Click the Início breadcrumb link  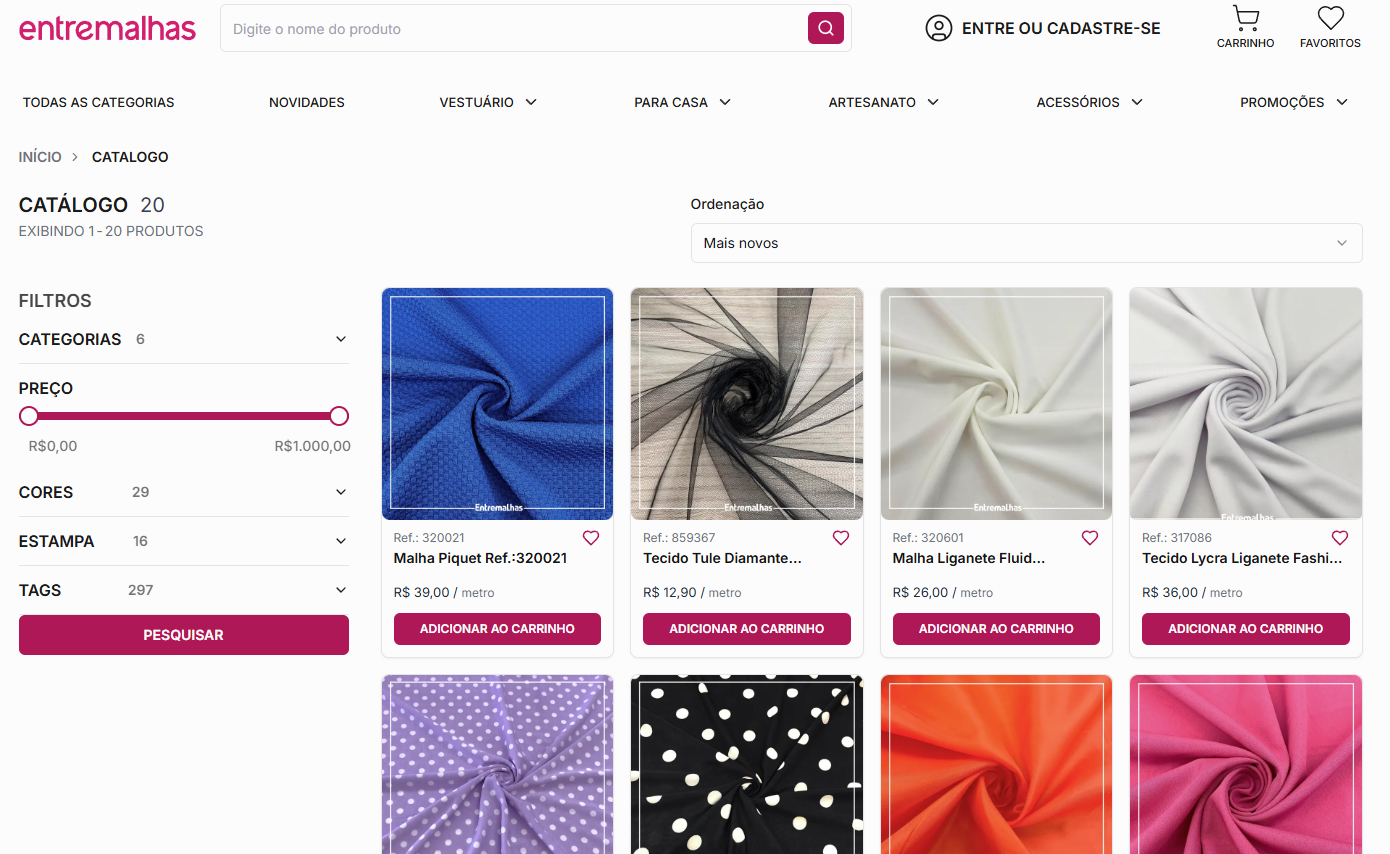point(40,157)
